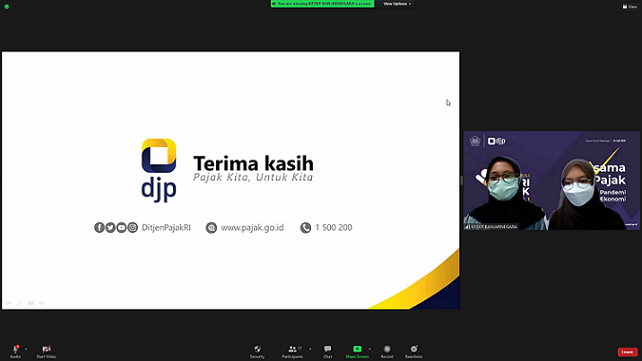642x361 pixels.
Task: Click the green screen-sharing notification banner
Action: click(322, 4)
